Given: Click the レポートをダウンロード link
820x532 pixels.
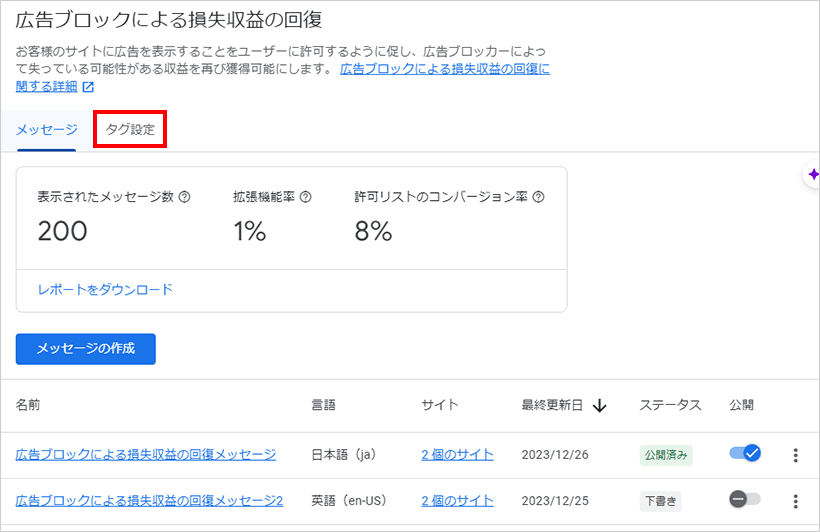Looking at the screenshot, I should [105, 290].
